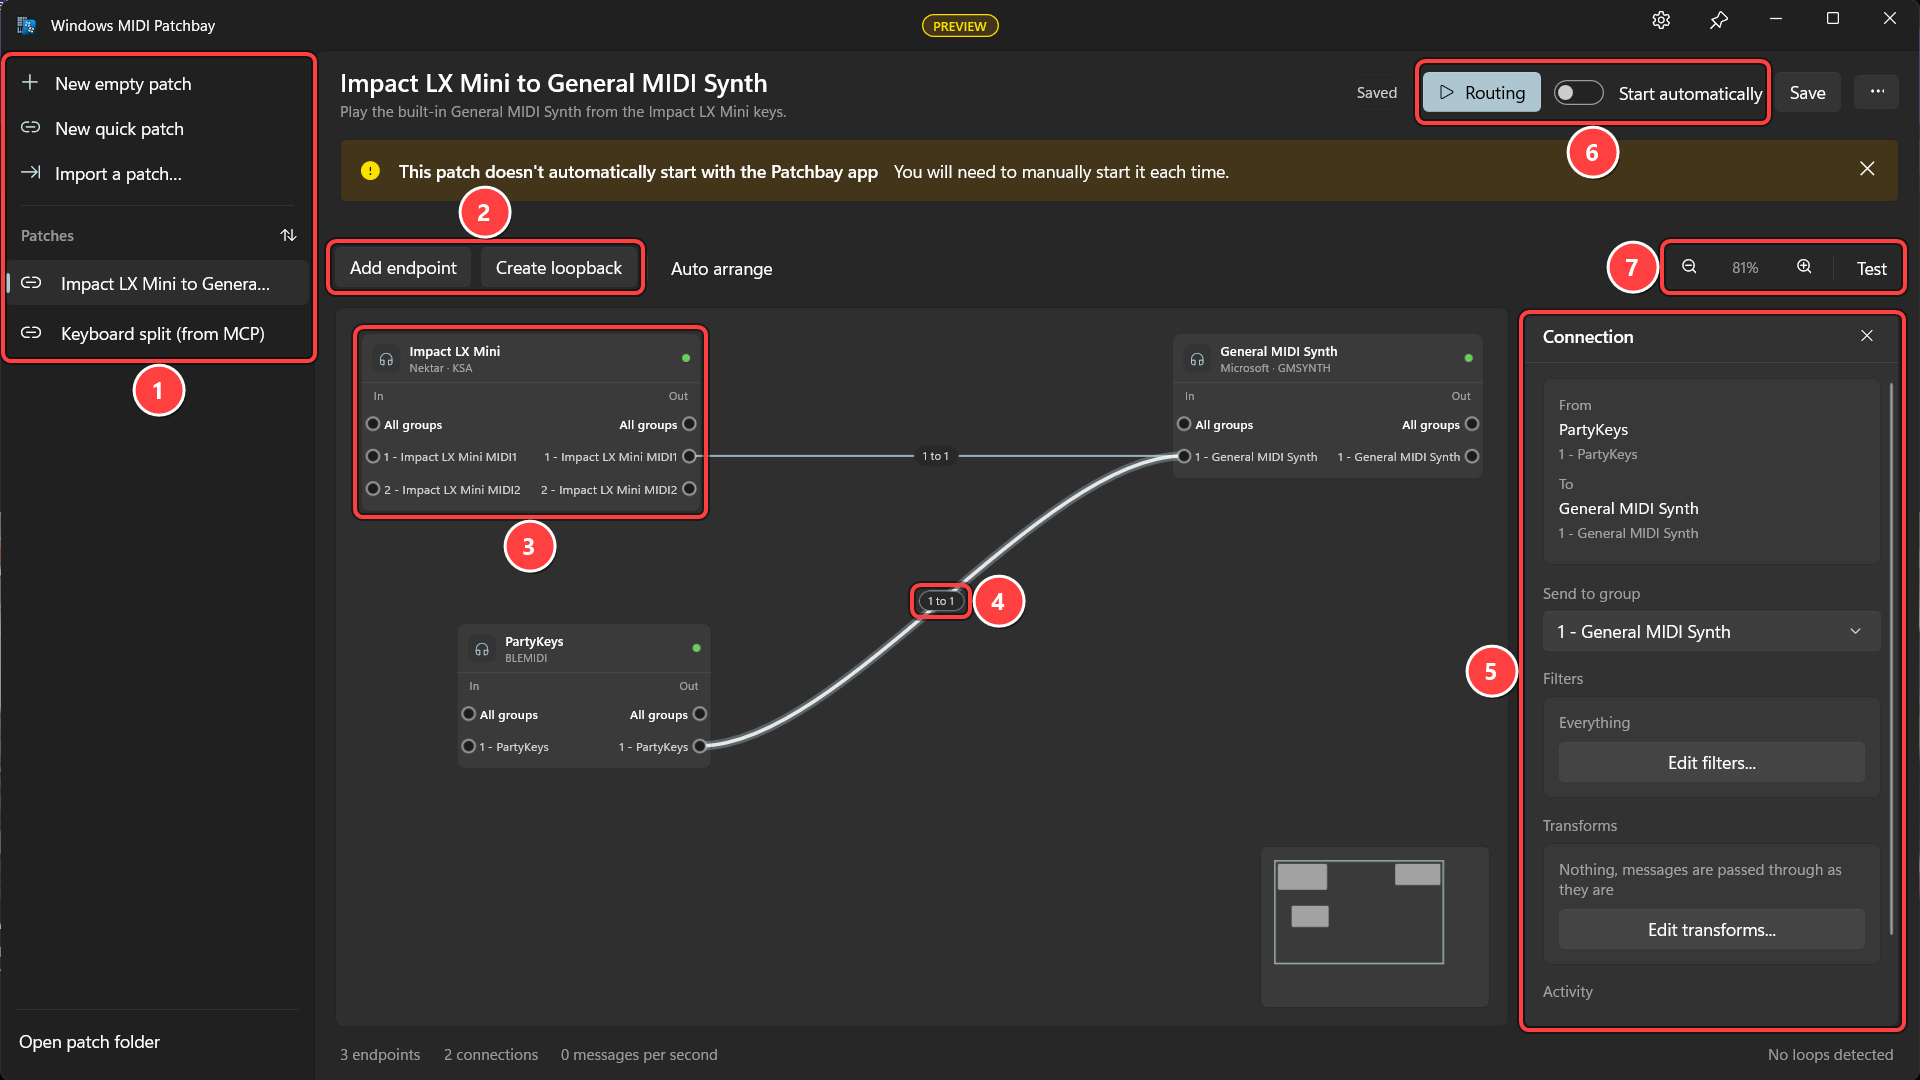1920x1080 pixels.
Task: Select the 1 - PartyKeys input port
Action: 468,746
